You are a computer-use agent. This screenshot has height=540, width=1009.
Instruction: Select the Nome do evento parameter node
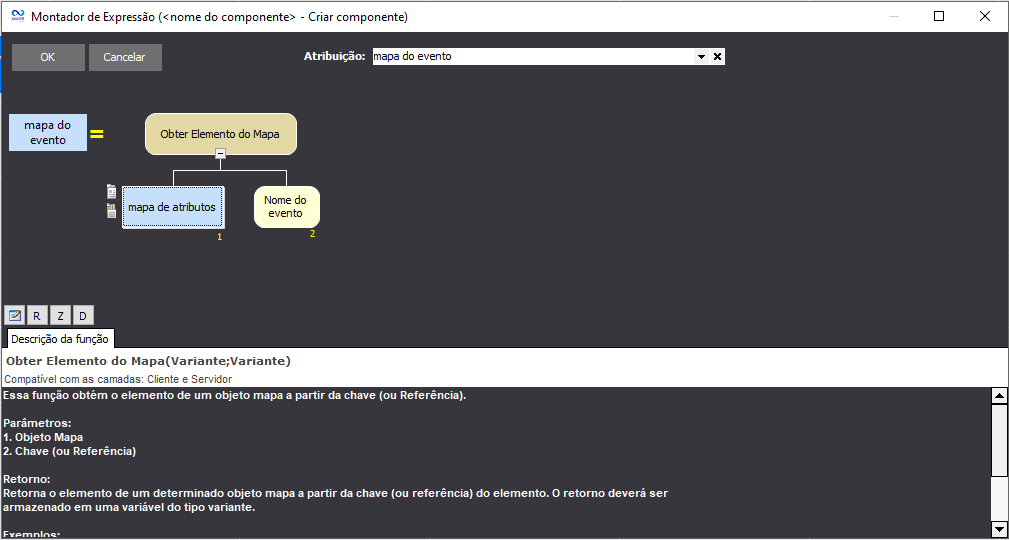coord(286,207)
